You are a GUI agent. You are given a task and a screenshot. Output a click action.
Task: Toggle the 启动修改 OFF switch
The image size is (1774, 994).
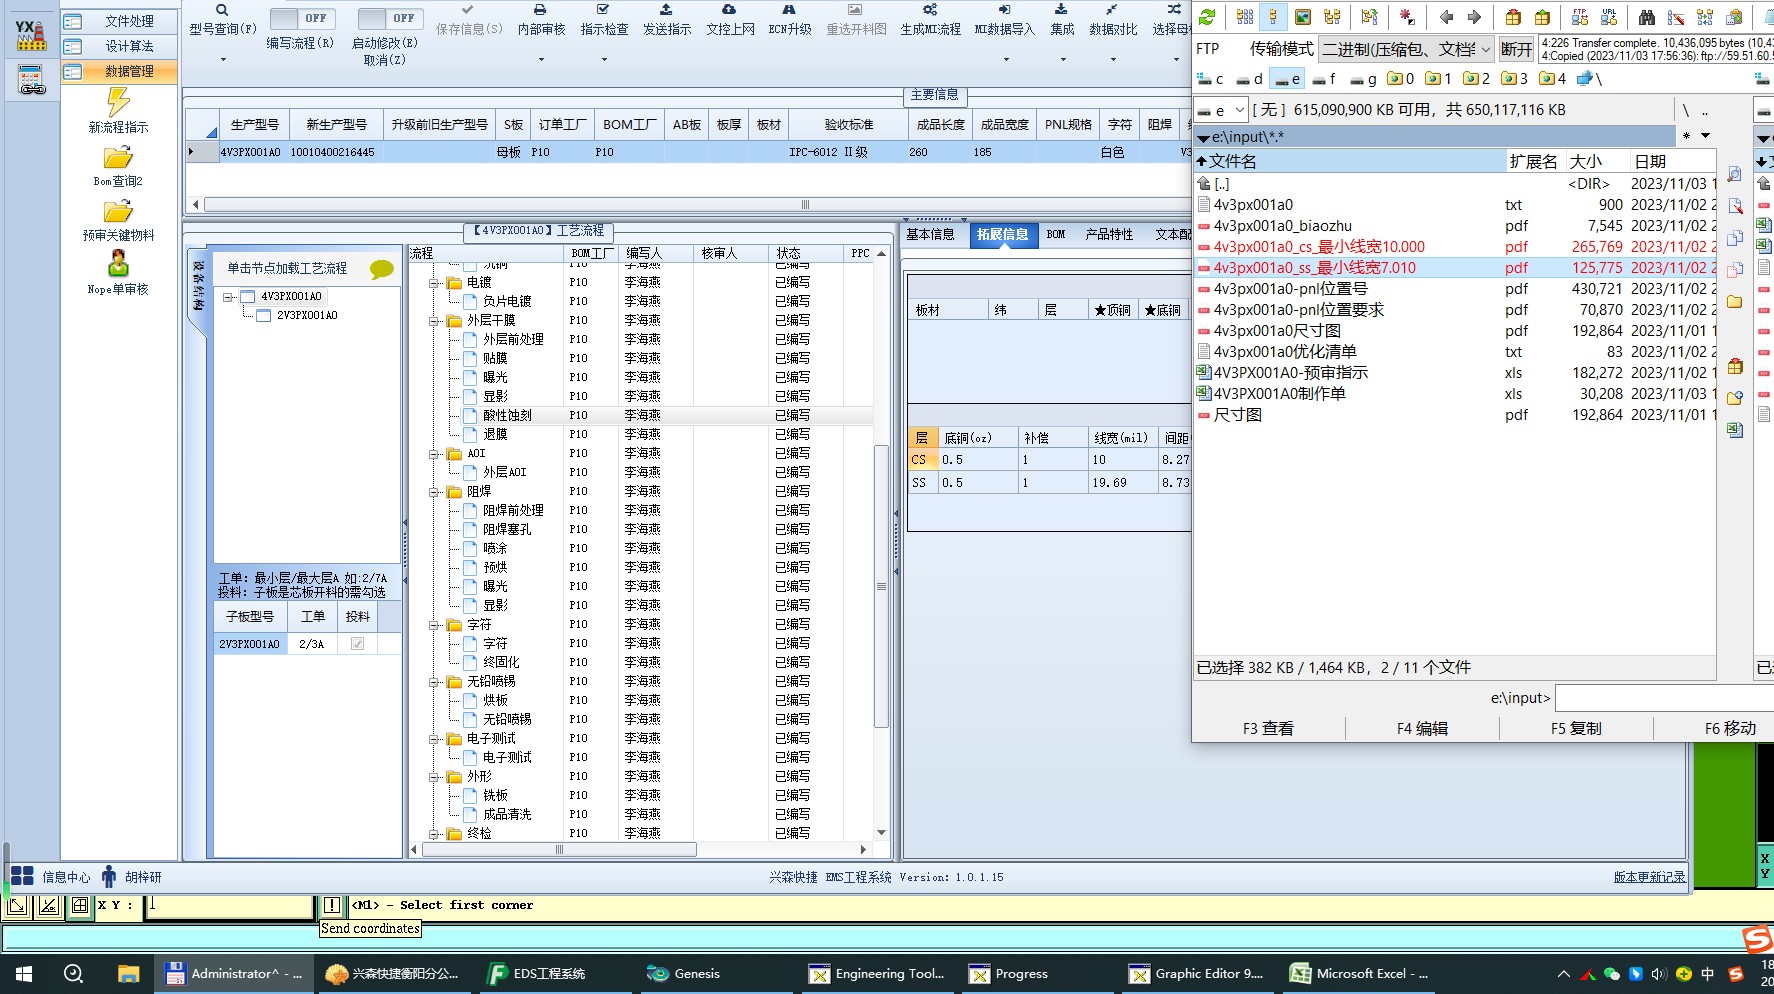(390, 18)
